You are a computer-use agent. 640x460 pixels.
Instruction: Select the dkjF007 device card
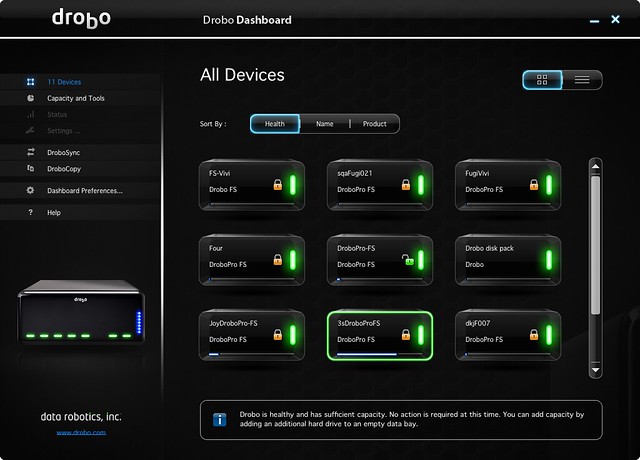click(x=508, y=335)
